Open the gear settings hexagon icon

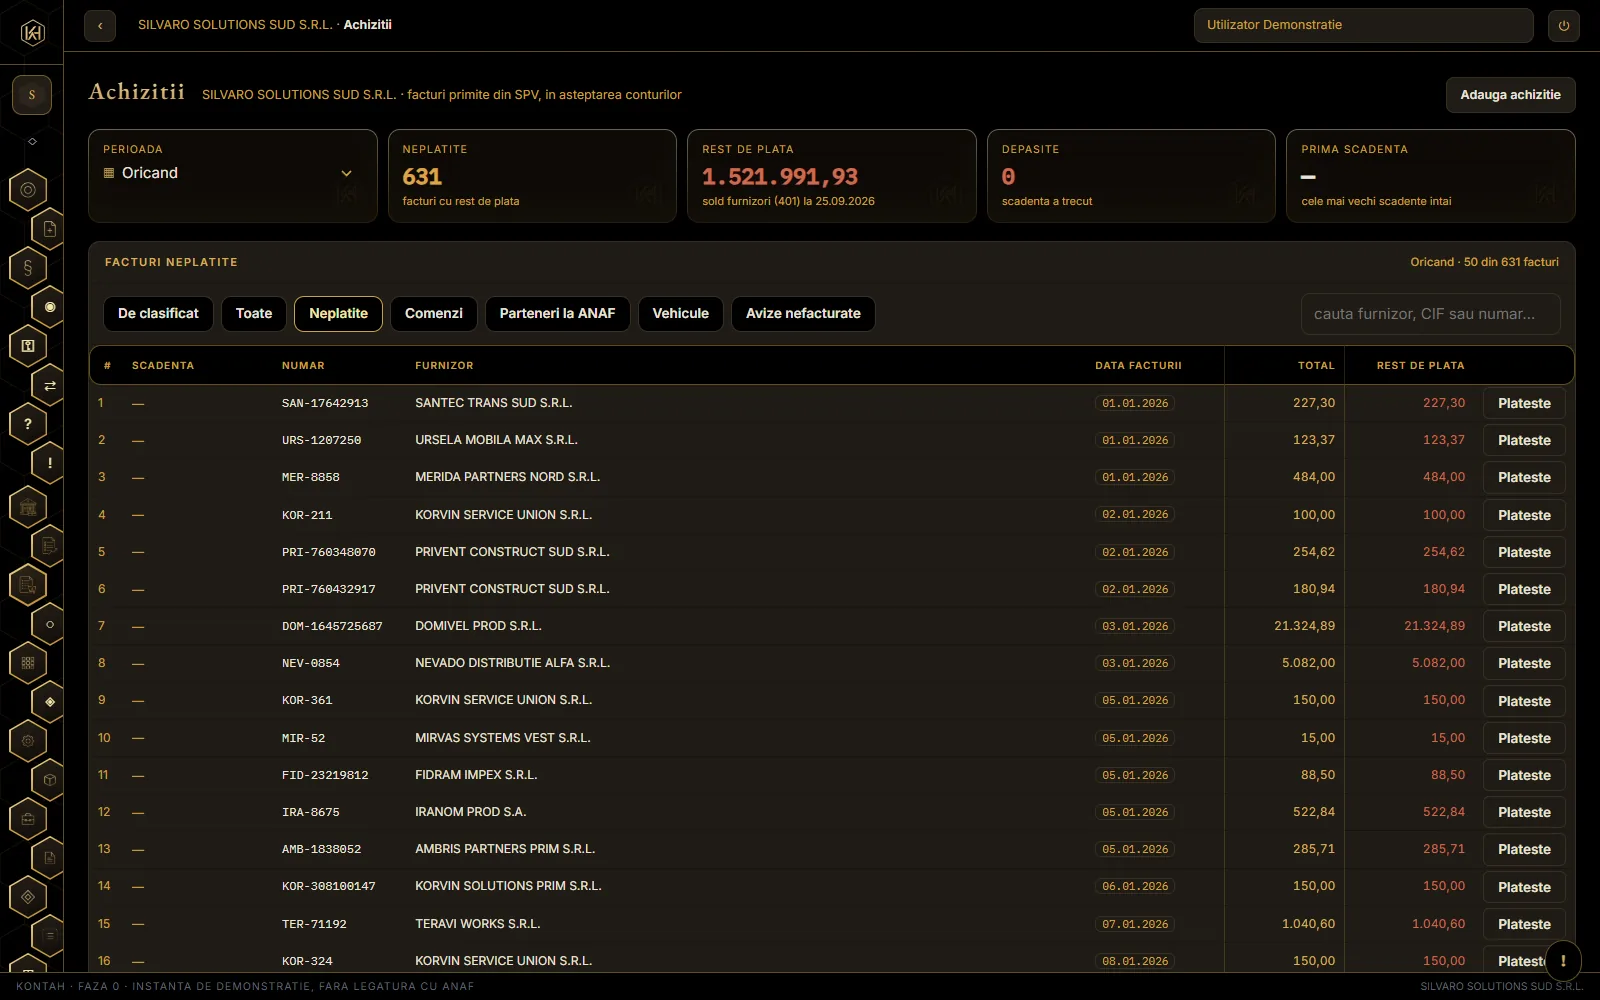tap(28, 741)
